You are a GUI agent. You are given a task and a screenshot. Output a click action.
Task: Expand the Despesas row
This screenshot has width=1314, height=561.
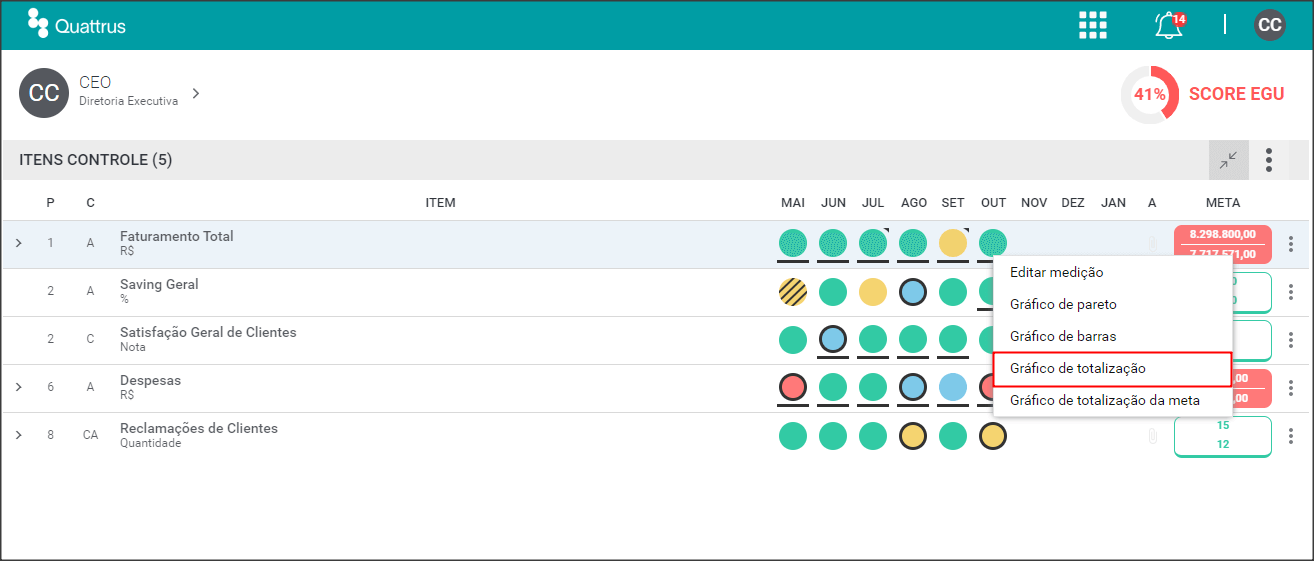click(x=18, y=387)
